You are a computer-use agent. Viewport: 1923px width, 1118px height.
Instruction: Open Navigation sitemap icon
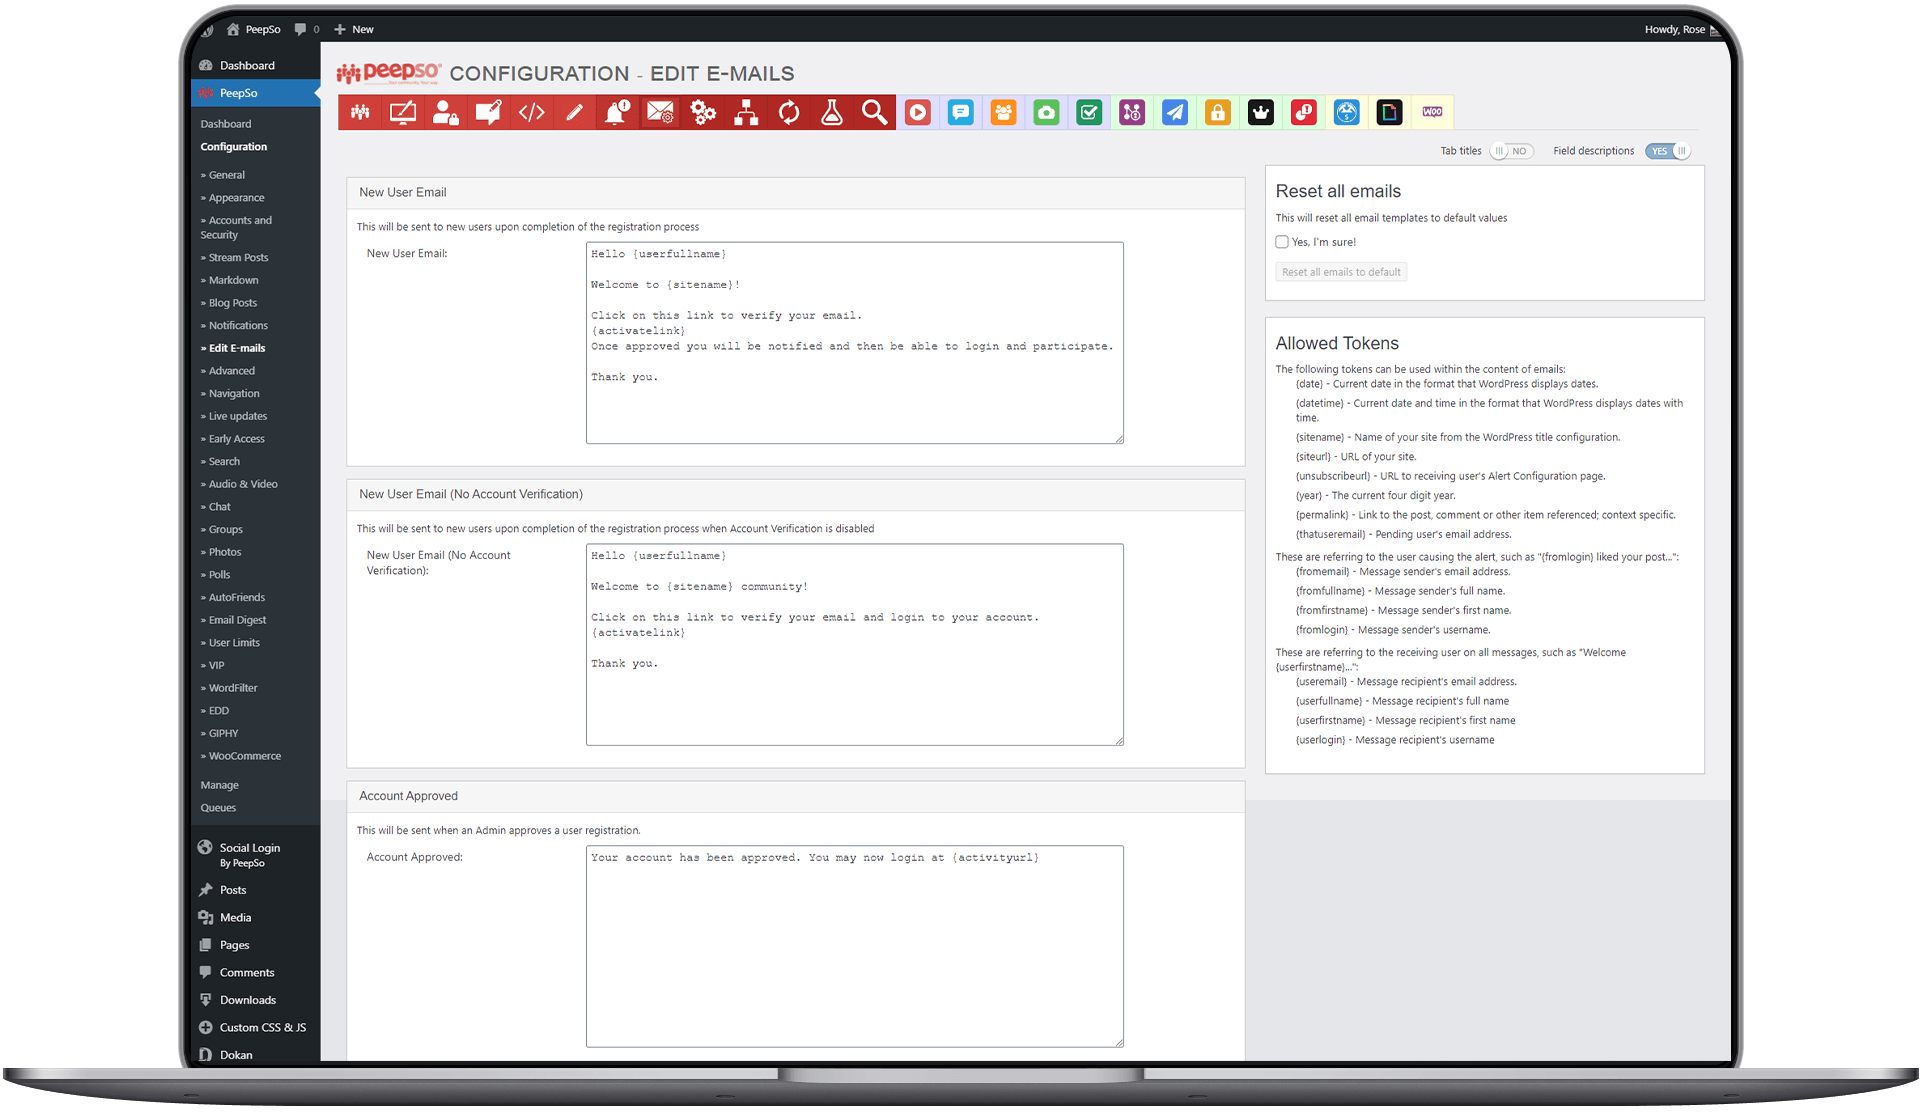click(x=747, y=113)
